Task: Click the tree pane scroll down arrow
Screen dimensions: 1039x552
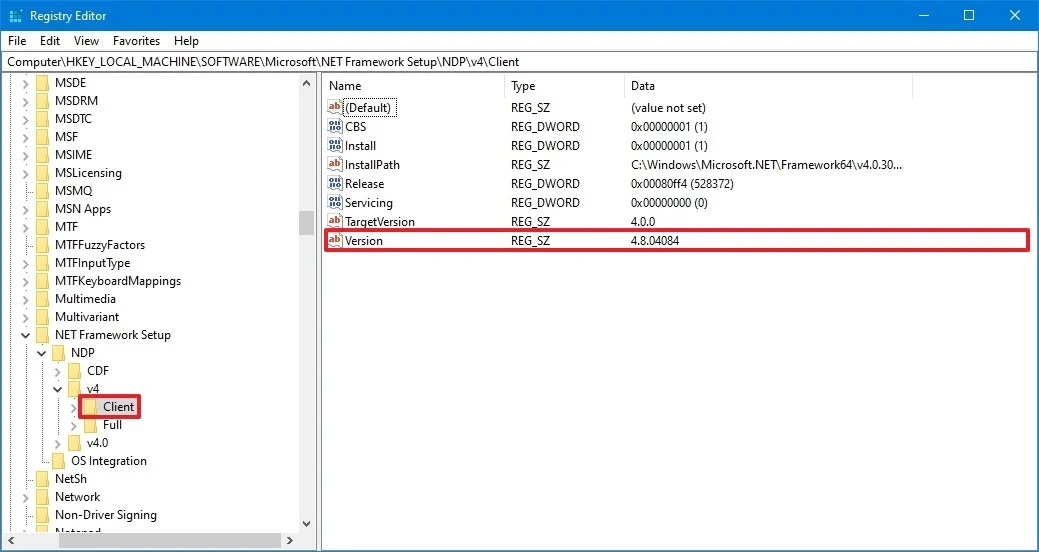Action: coord(306,524)
